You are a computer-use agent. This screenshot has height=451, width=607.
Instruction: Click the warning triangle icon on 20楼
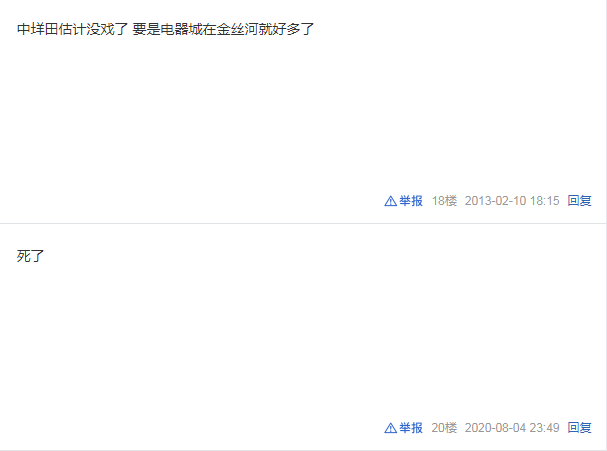pyautogui.click(x=390, y=428)
